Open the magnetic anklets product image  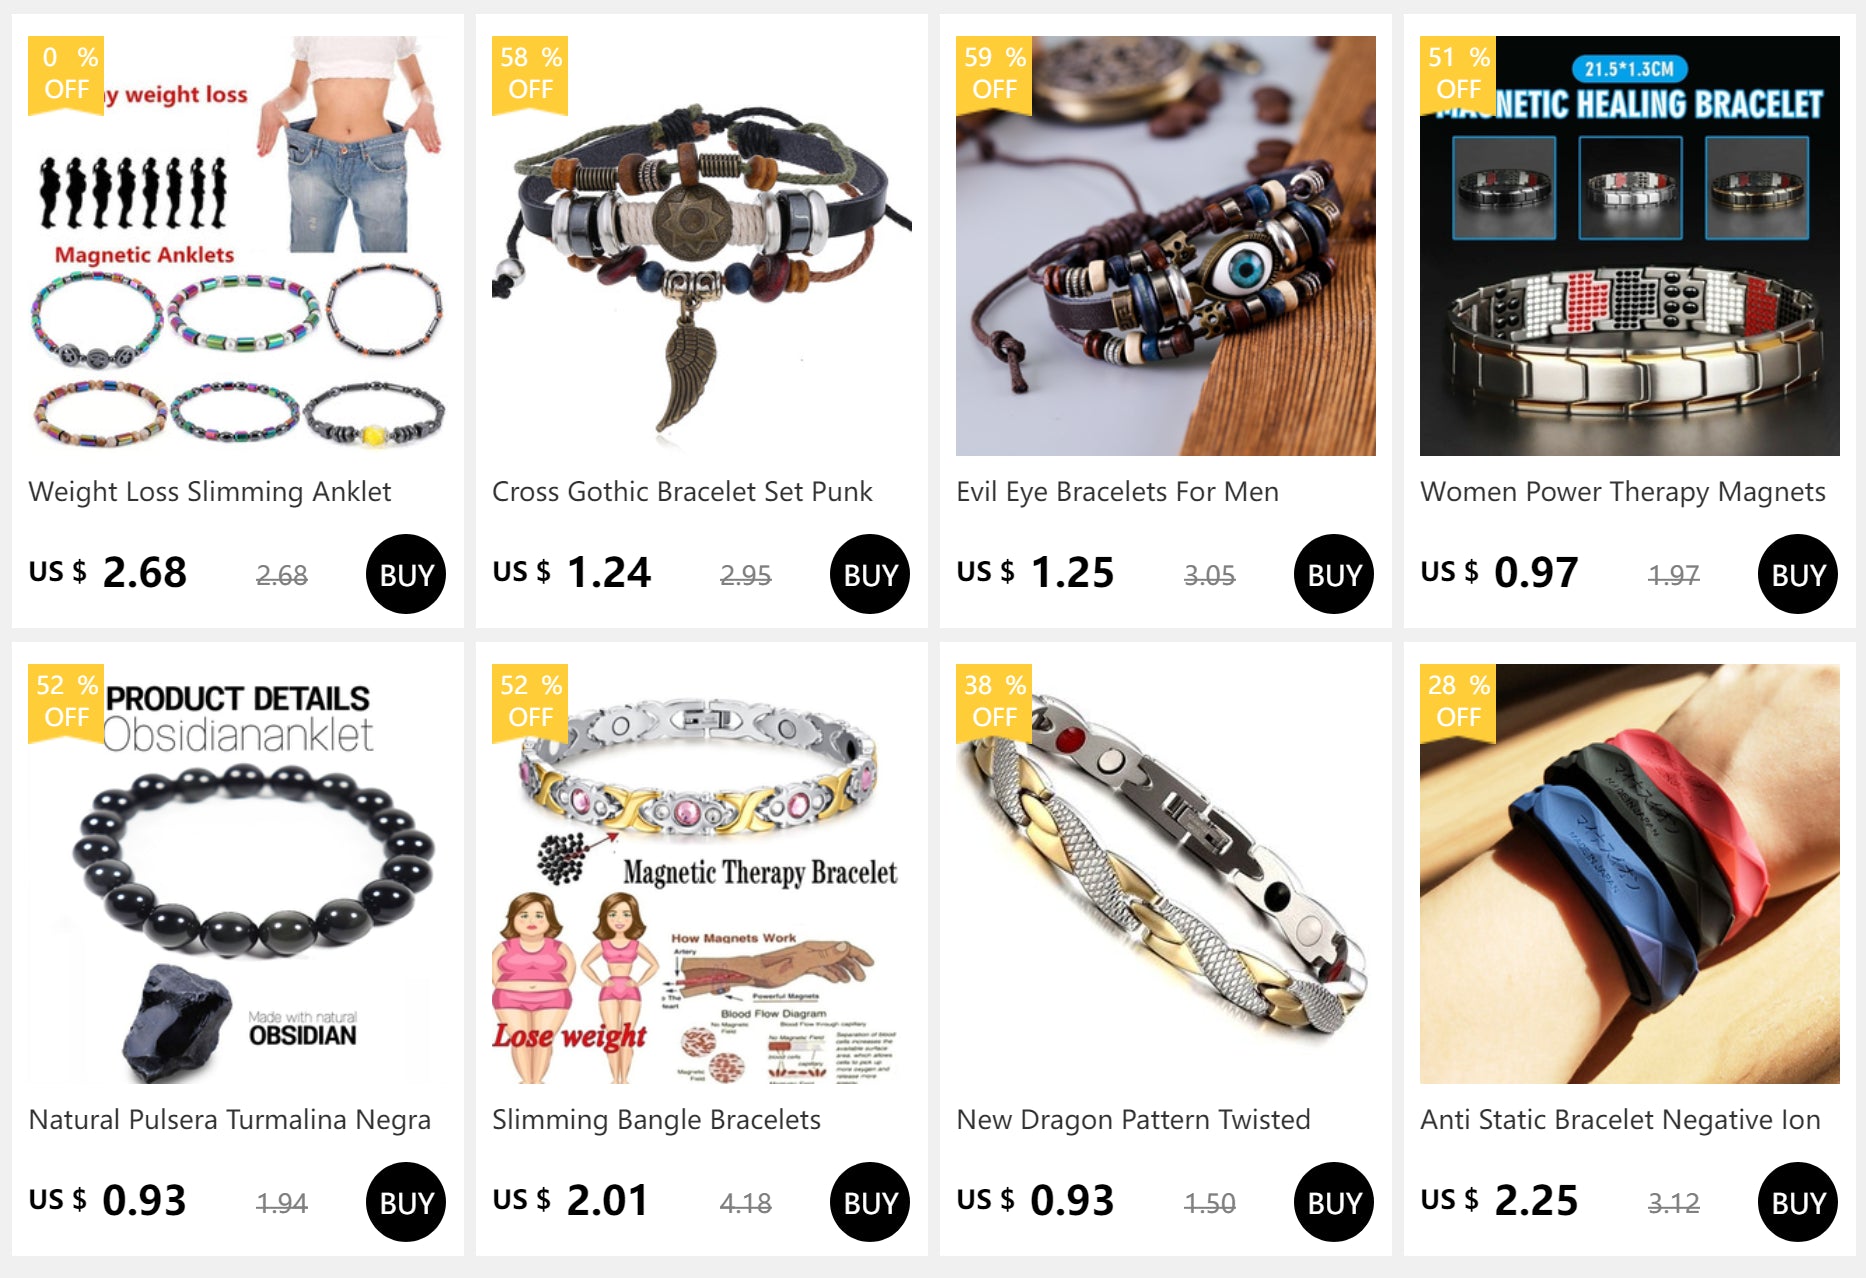click(238, 246)
